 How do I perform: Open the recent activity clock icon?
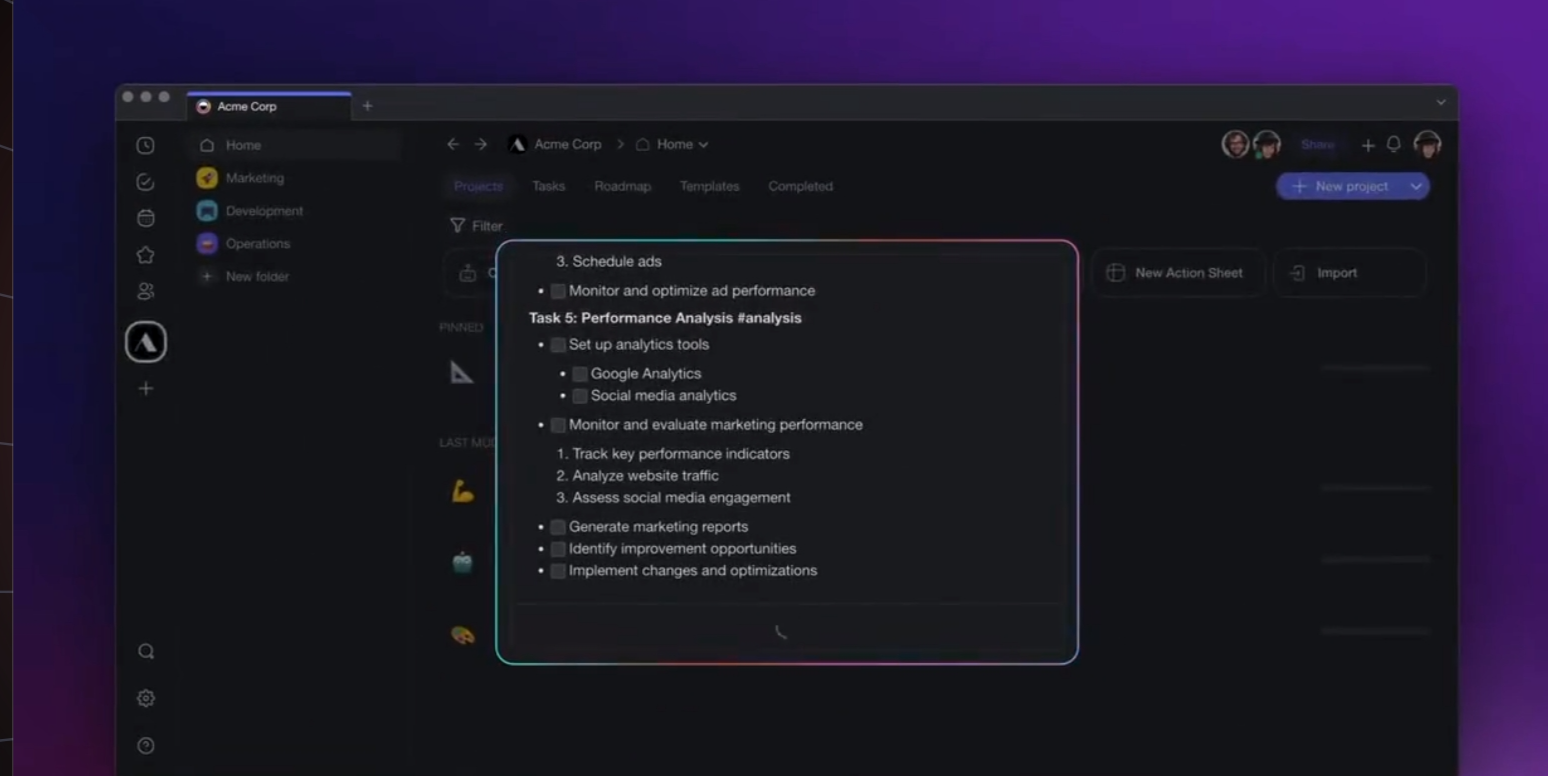pos(146,145)
